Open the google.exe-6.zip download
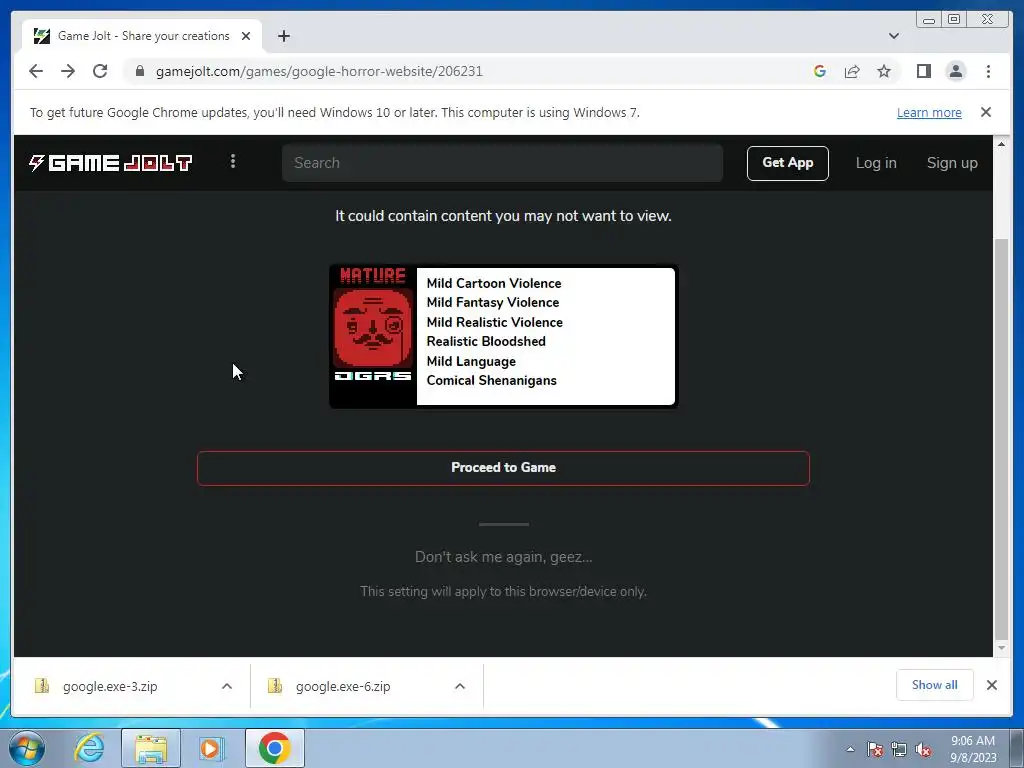The image size is (1024, 768). pyautogui.click(x=343, y=686)
